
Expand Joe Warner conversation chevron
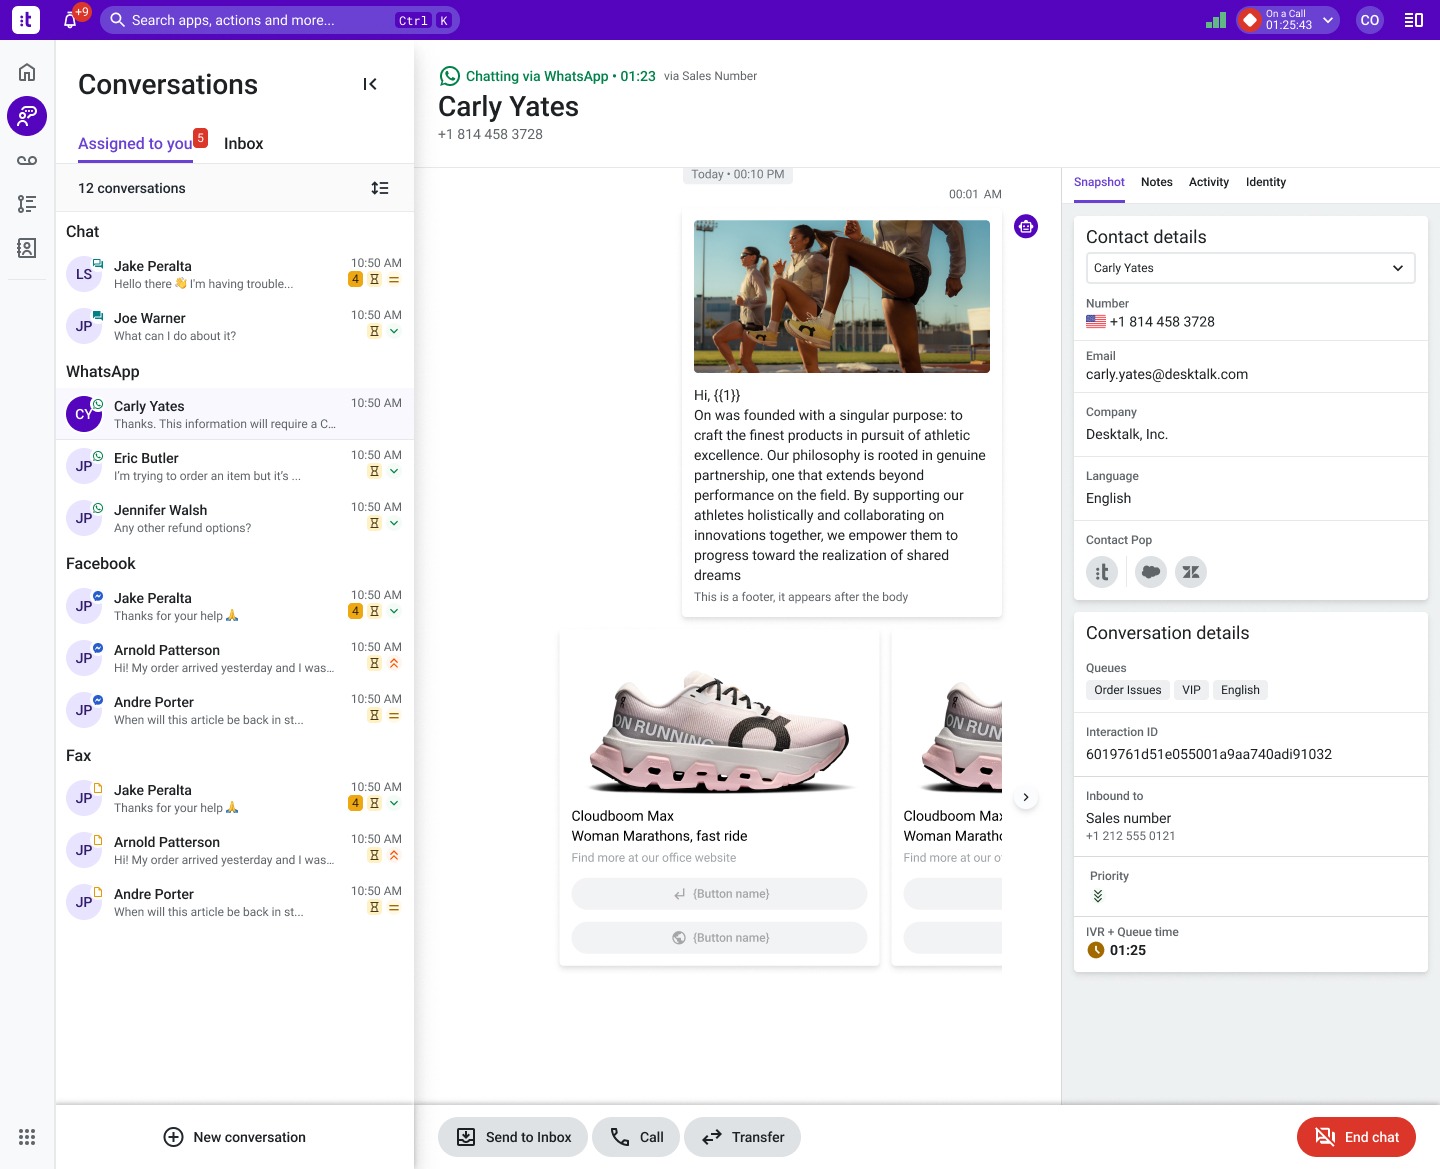(x=394, y=331)
